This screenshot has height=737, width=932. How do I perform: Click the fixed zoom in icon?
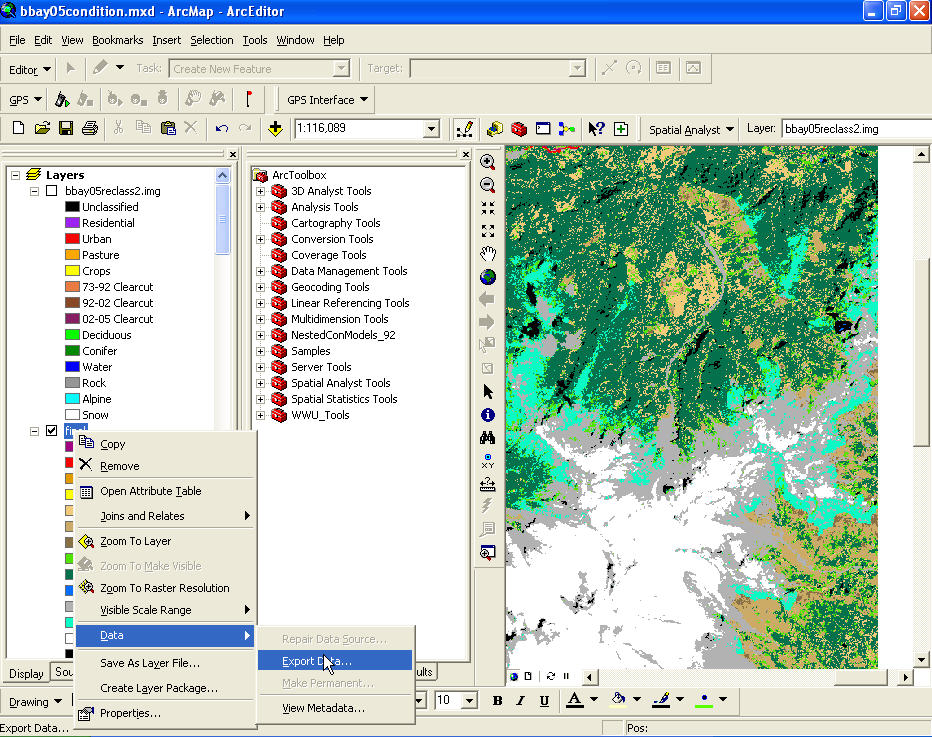pyautogui.click(x=487, y=208)
